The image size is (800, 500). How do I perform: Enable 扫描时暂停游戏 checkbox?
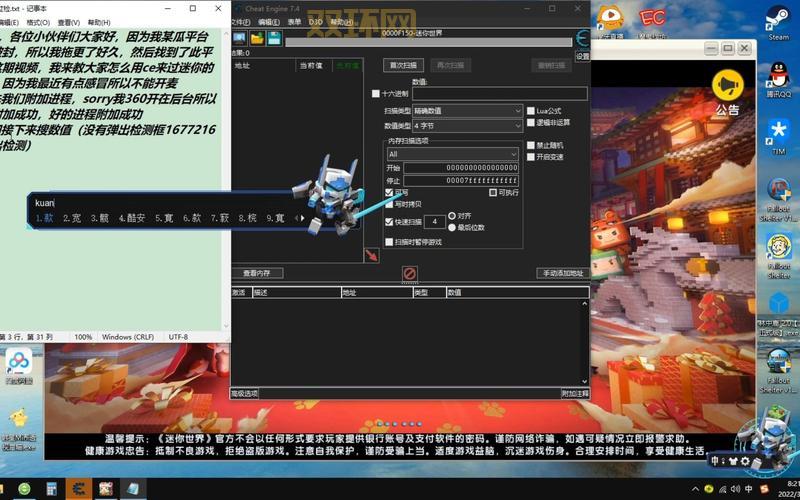[x=389, y=242]
